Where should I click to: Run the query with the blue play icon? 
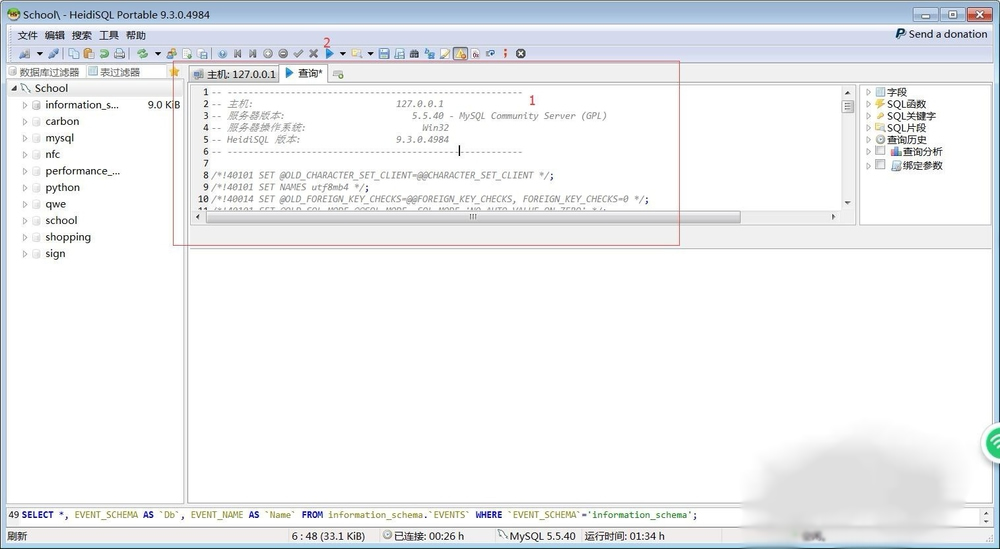coord(329,53)
